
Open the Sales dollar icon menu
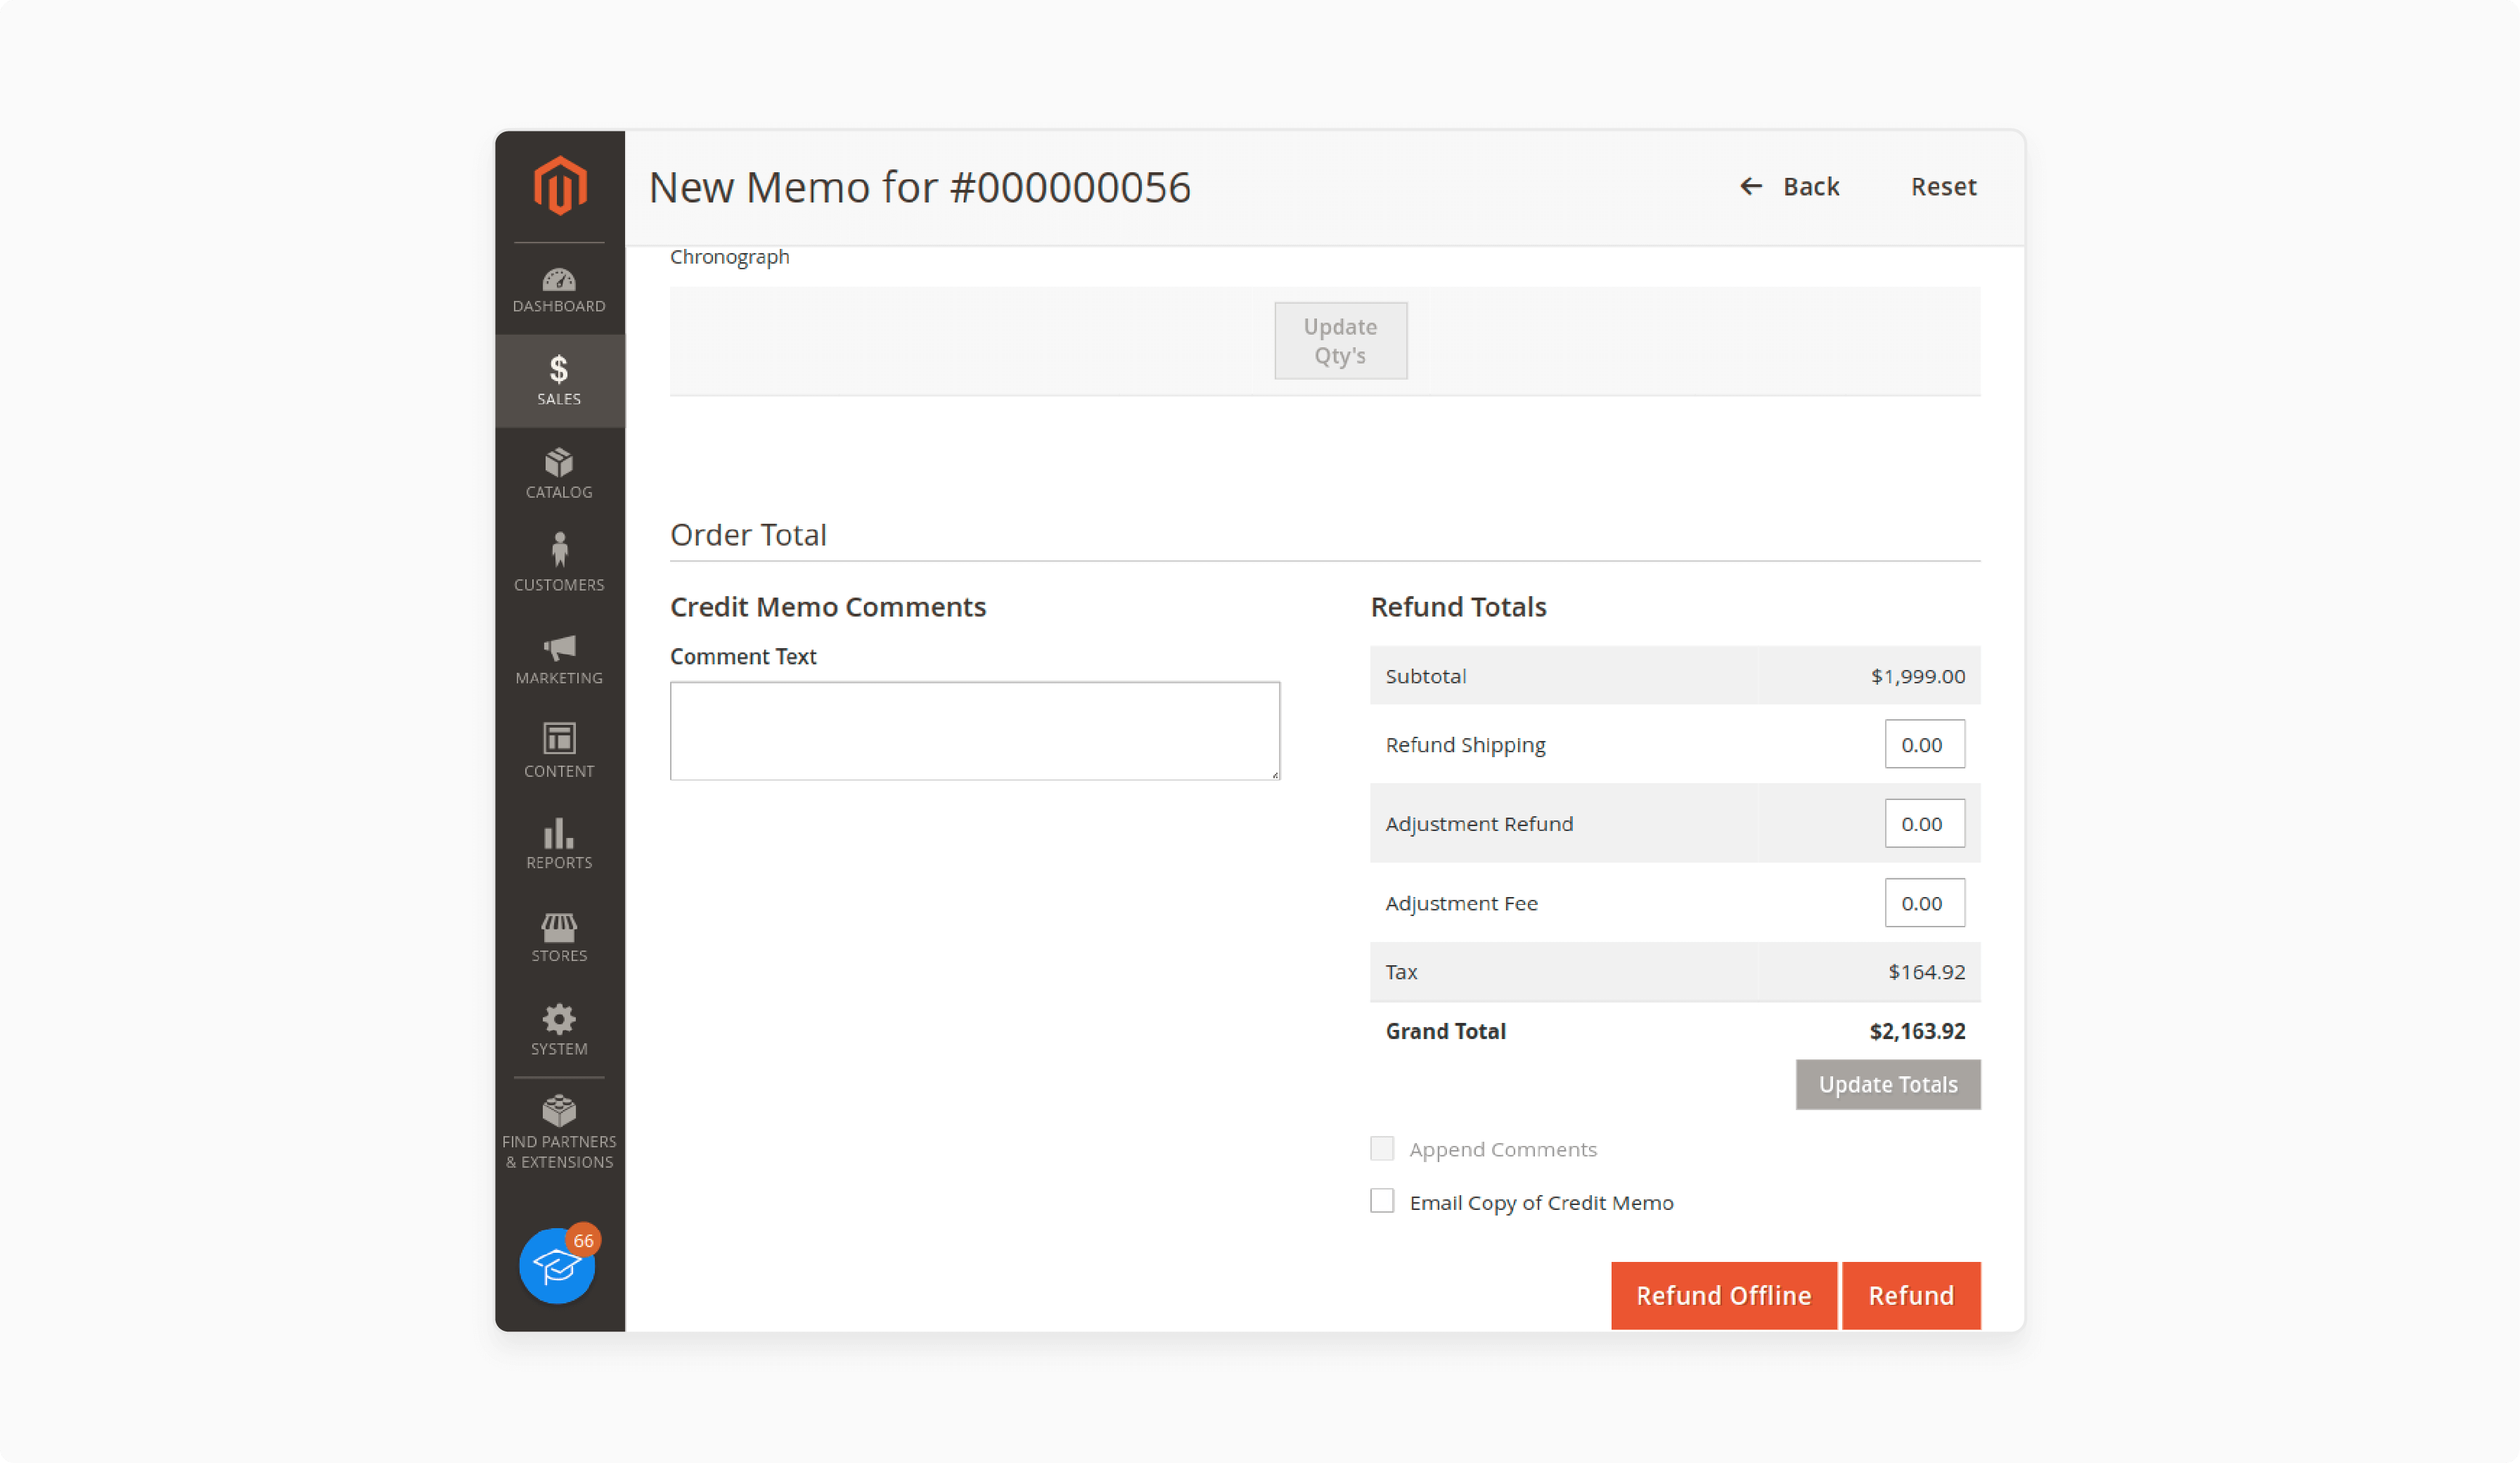[559, 381]
